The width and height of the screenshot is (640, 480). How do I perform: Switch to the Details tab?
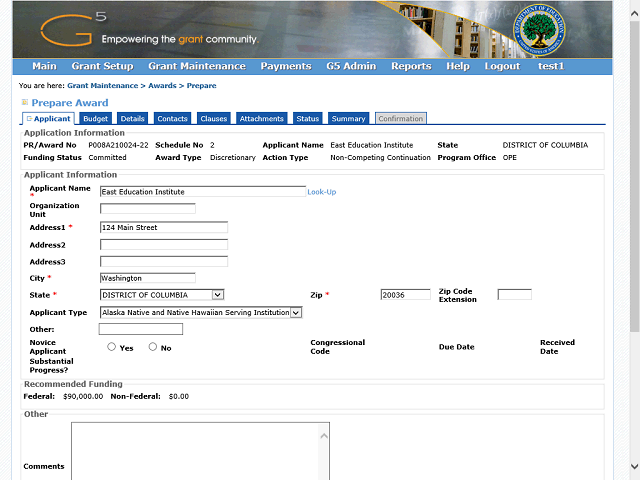[x=132, y=118]
